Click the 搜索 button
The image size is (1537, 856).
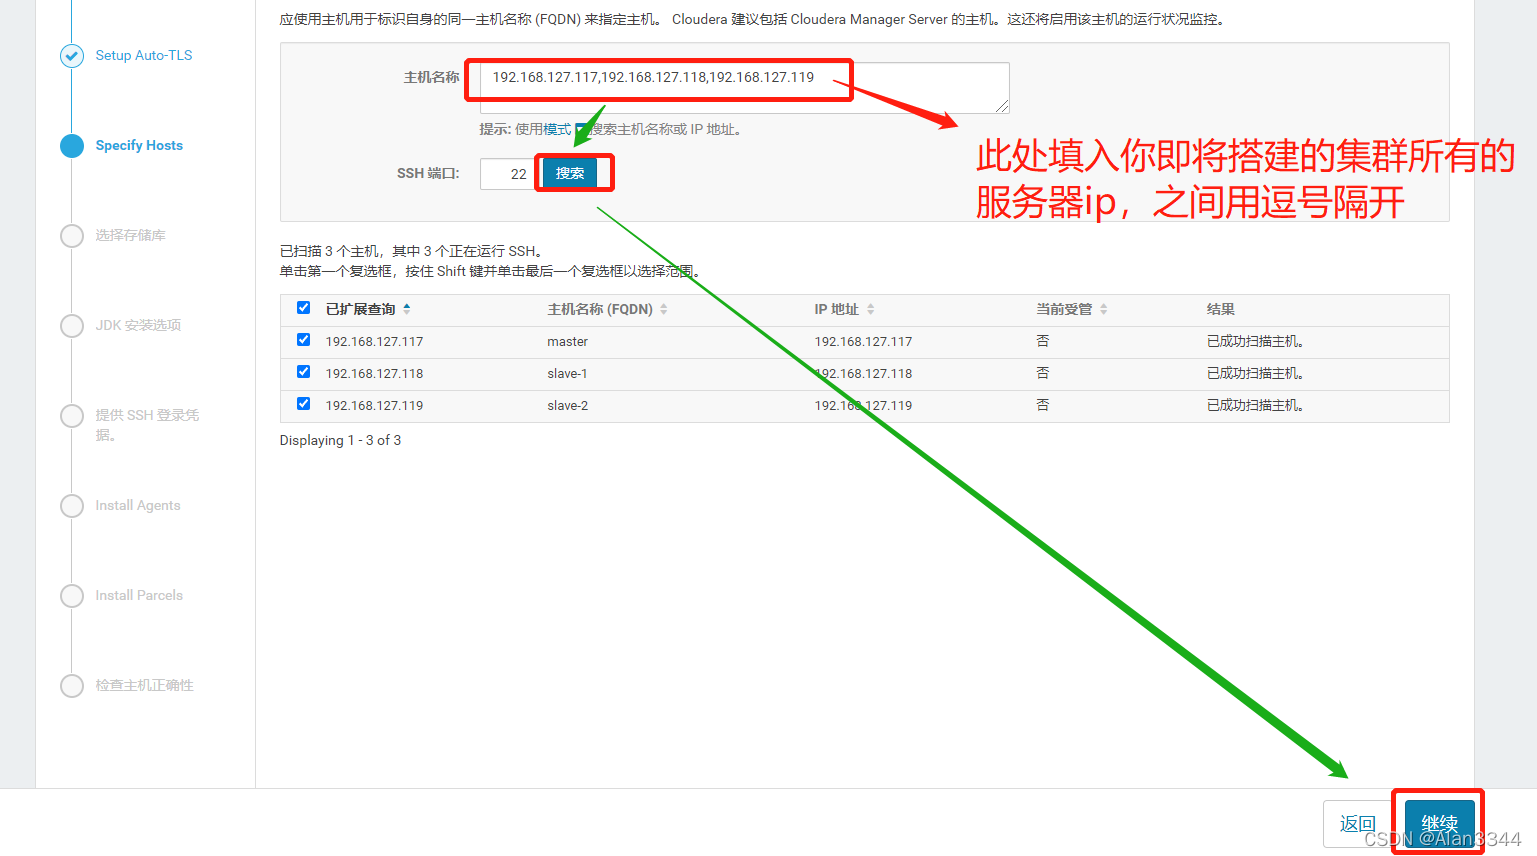(x=570, y=173)
